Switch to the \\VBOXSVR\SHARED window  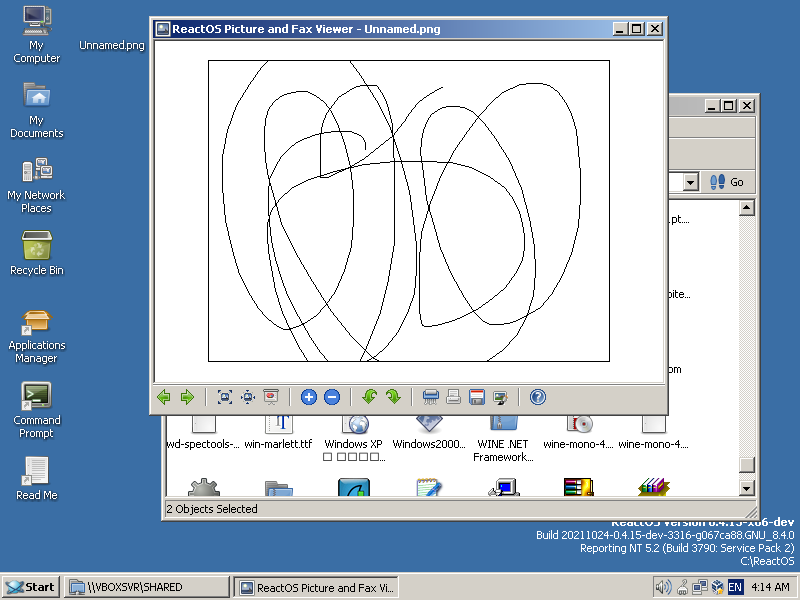(145, 587)
